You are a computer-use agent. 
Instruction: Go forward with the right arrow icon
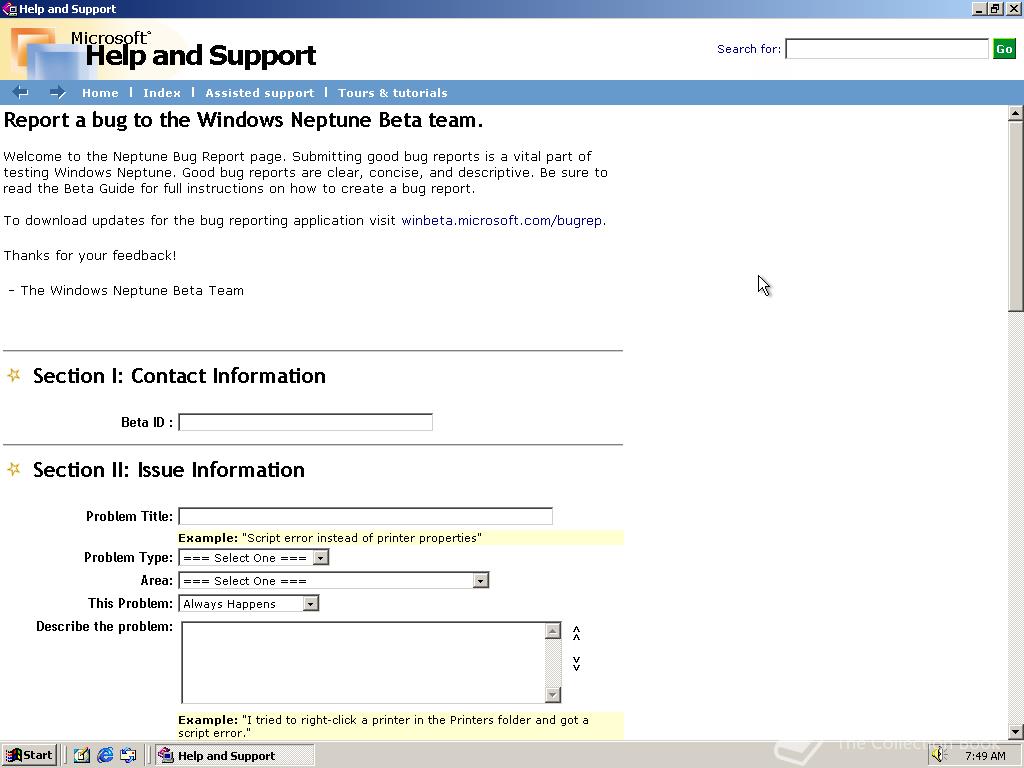(57, 93)
